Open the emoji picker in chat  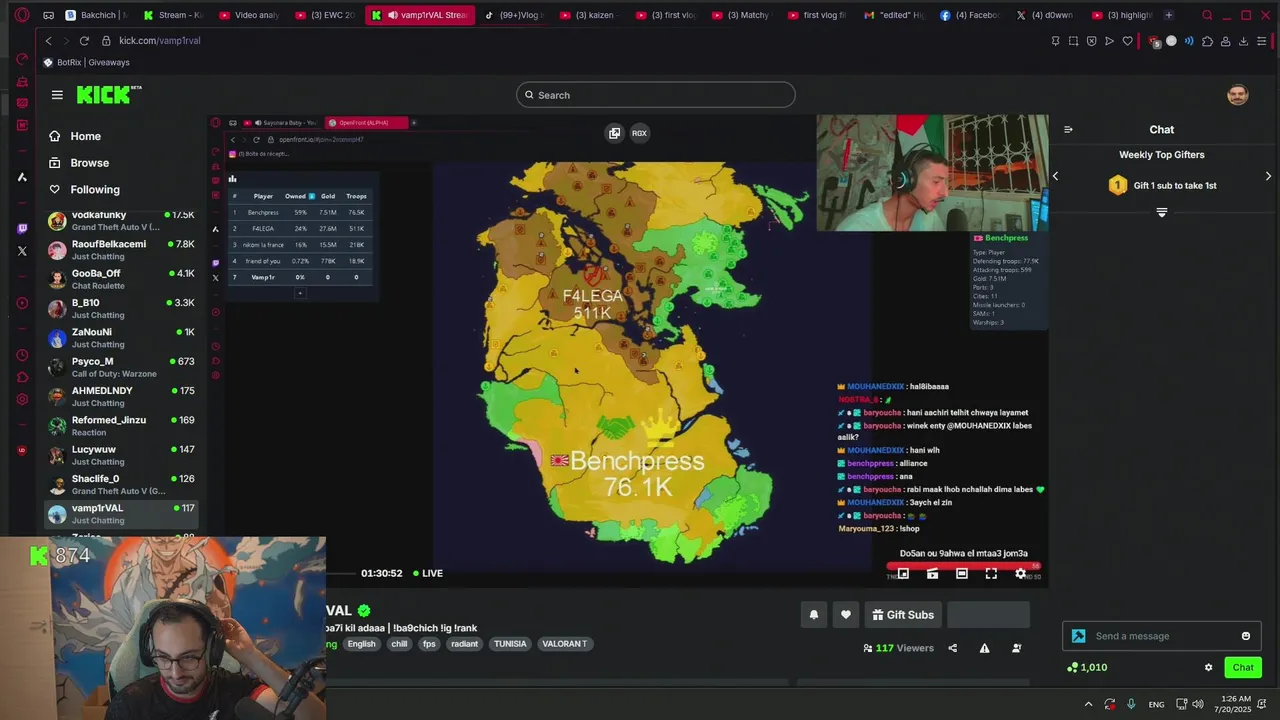click(x=1246, y=636)
